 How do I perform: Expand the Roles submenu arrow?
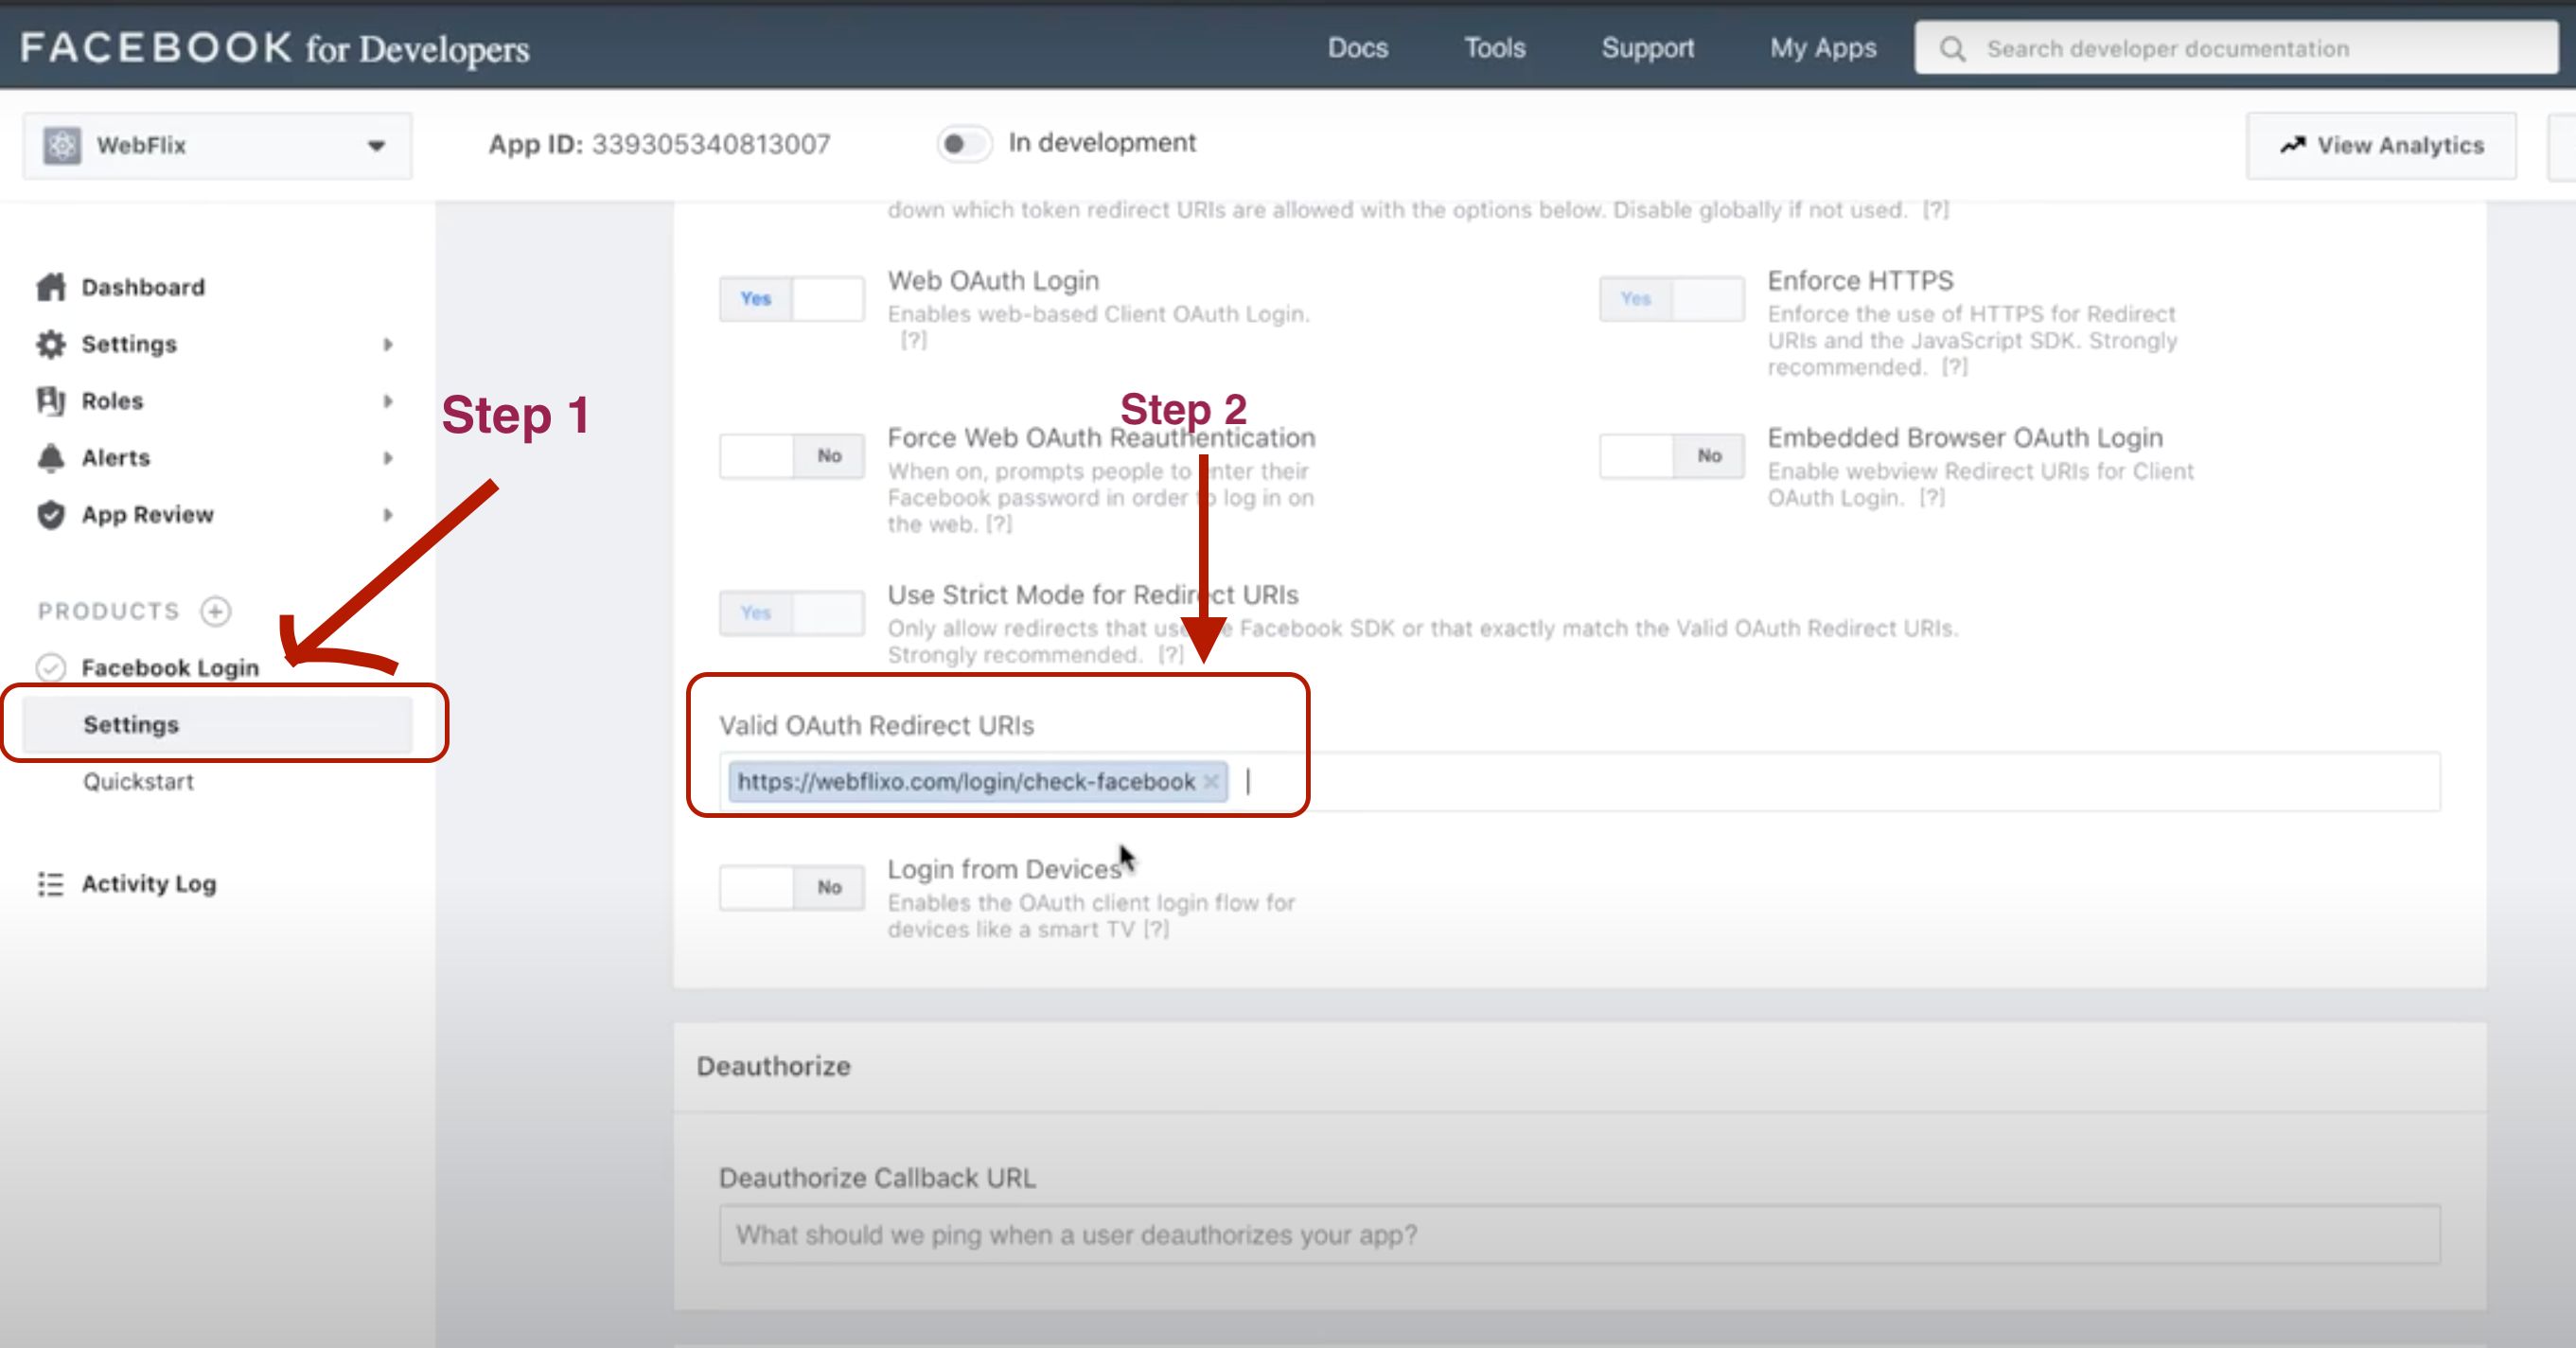(x=388, y=401)
